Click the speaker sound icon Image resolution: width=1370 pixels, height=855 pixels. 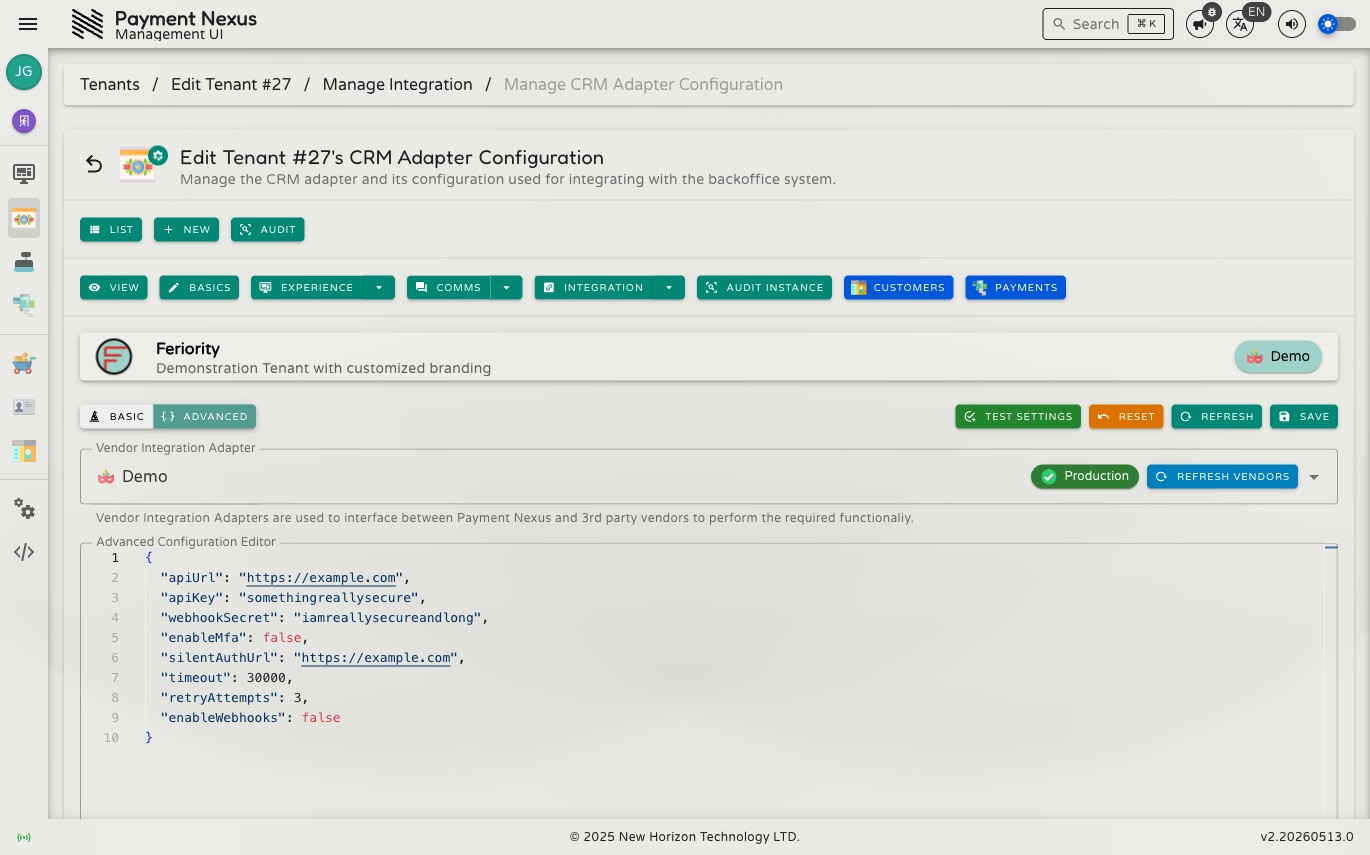coord(1292,24)
